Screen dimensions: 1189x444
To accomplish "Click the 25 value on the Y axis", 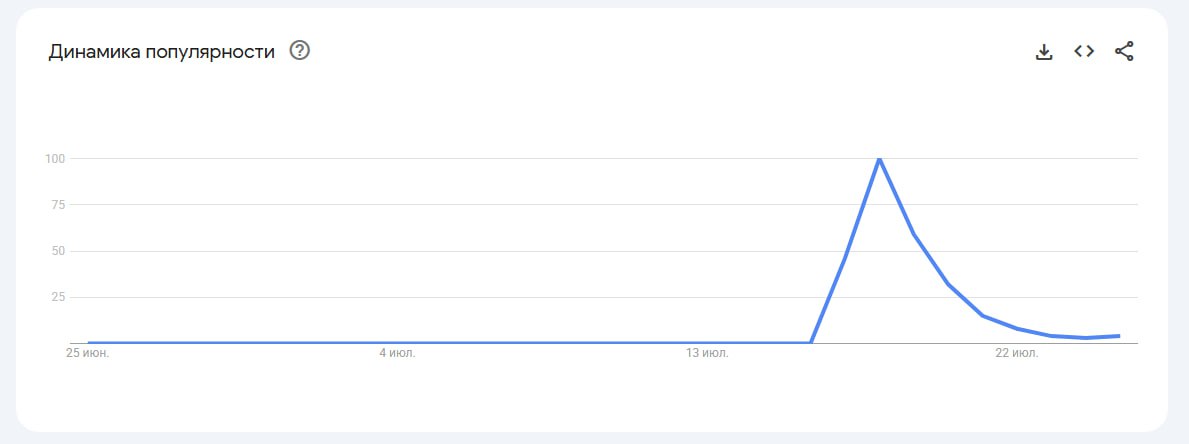I will 57,297.
